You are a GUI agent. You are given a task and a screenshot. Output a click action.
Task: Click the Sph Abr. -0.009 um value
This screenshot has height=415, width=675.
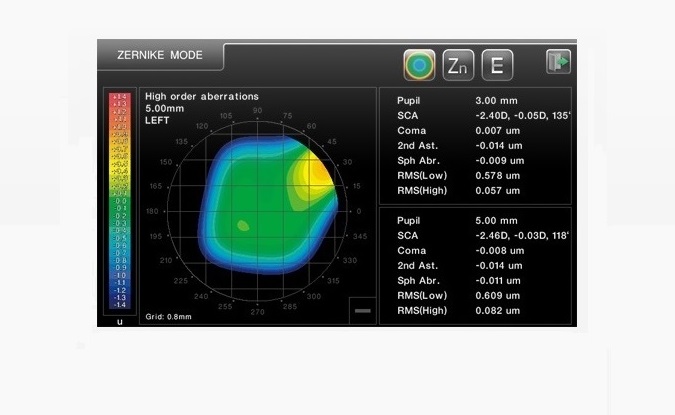tap(500, 161)
